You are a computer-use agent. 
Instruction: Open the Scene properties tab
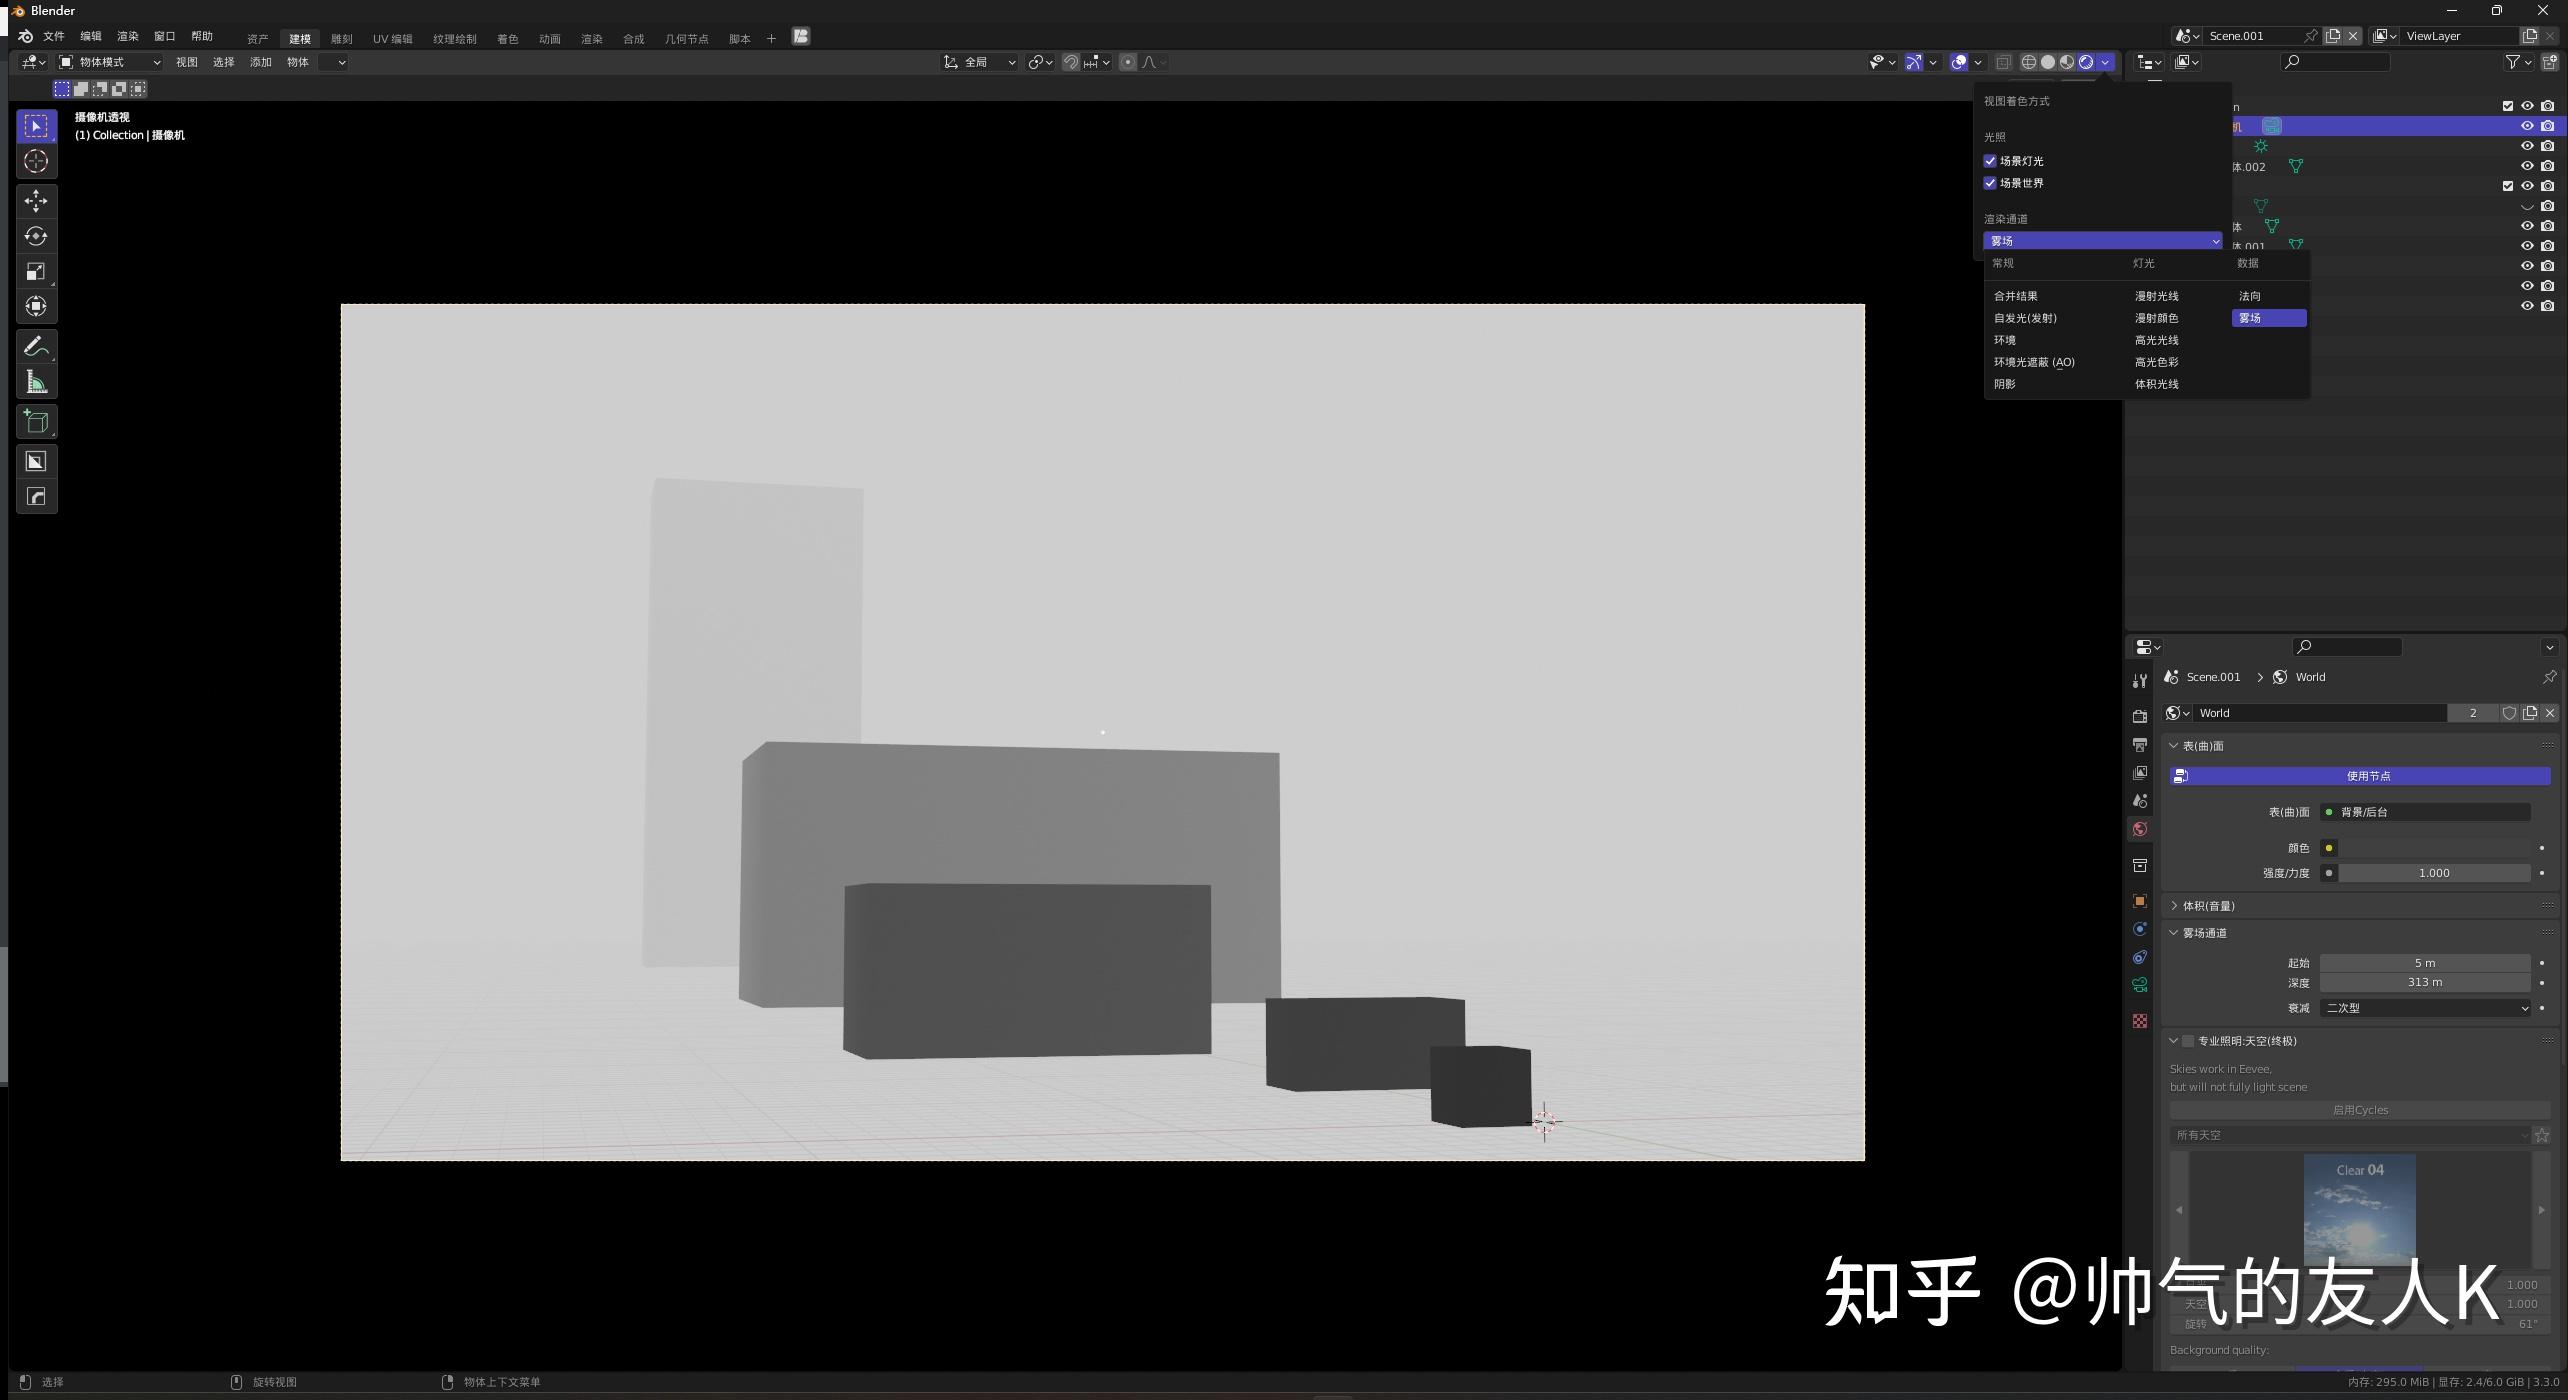(2140, 801)
